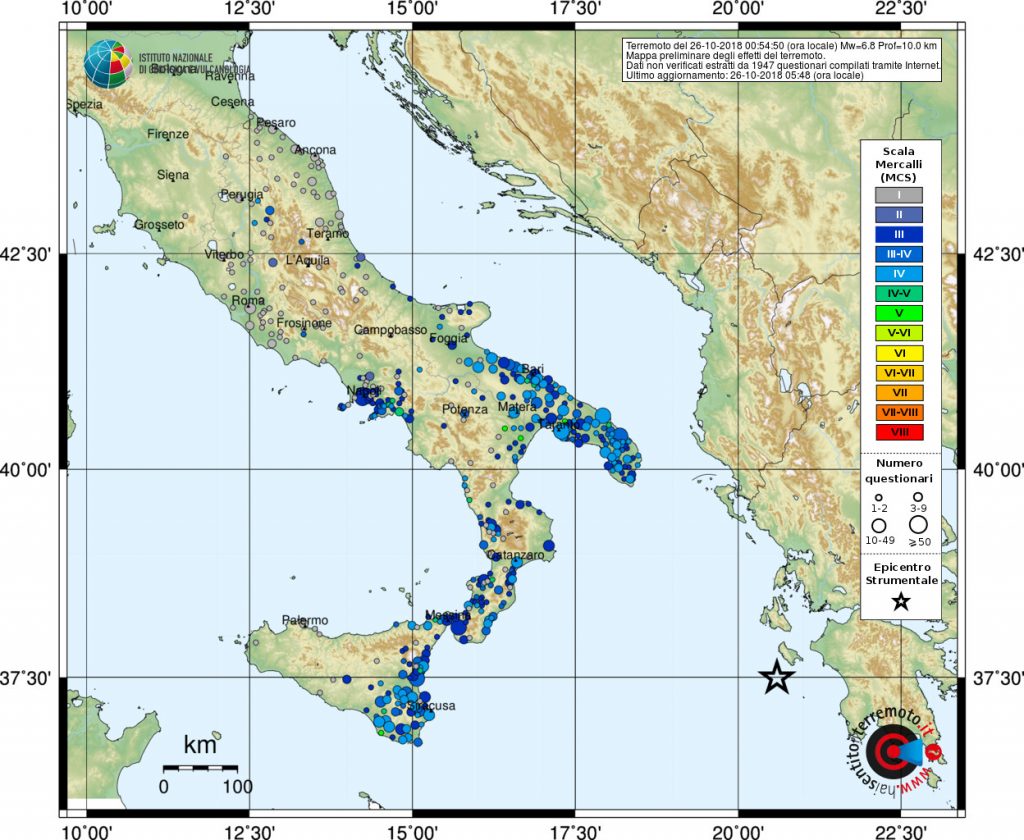Click the km scale bar
This screenshot has width=1024, height=840.
[200, 768]
